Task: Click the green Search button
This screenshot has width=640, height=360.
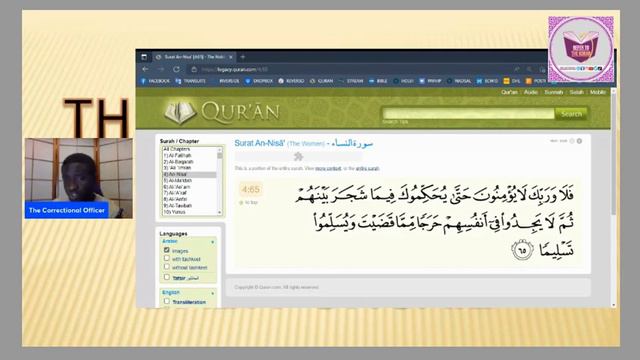Action: click(571, 114)
